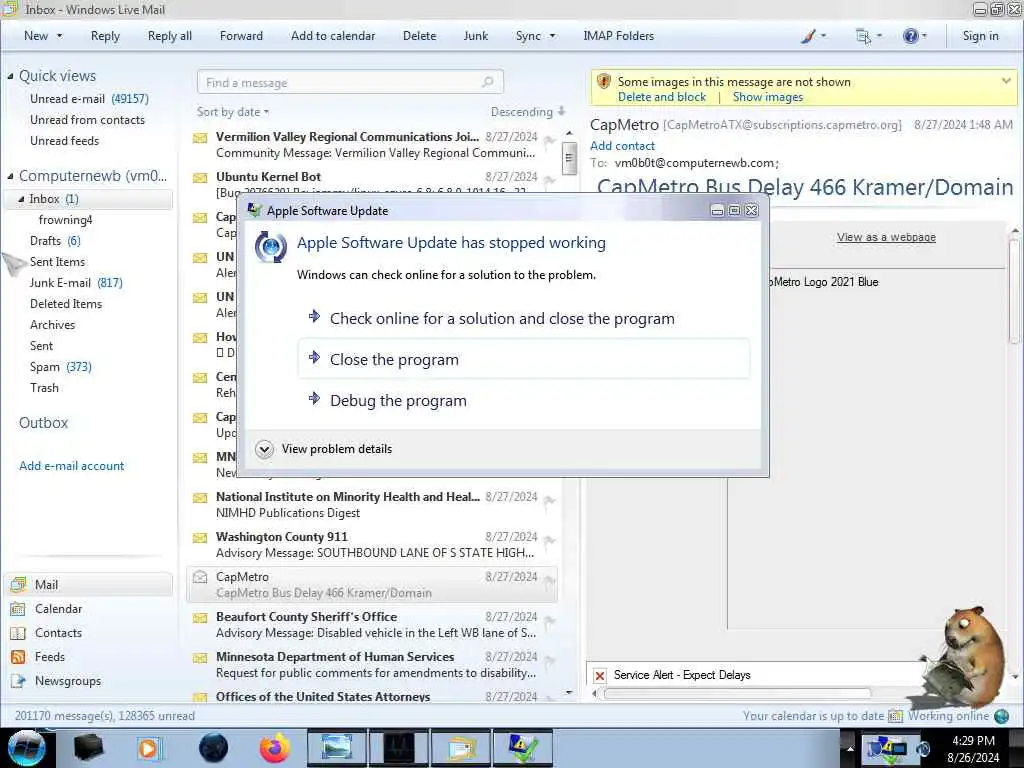Open IMAP Folders
Screen dimensions: 1024x768
pos(618,36)
